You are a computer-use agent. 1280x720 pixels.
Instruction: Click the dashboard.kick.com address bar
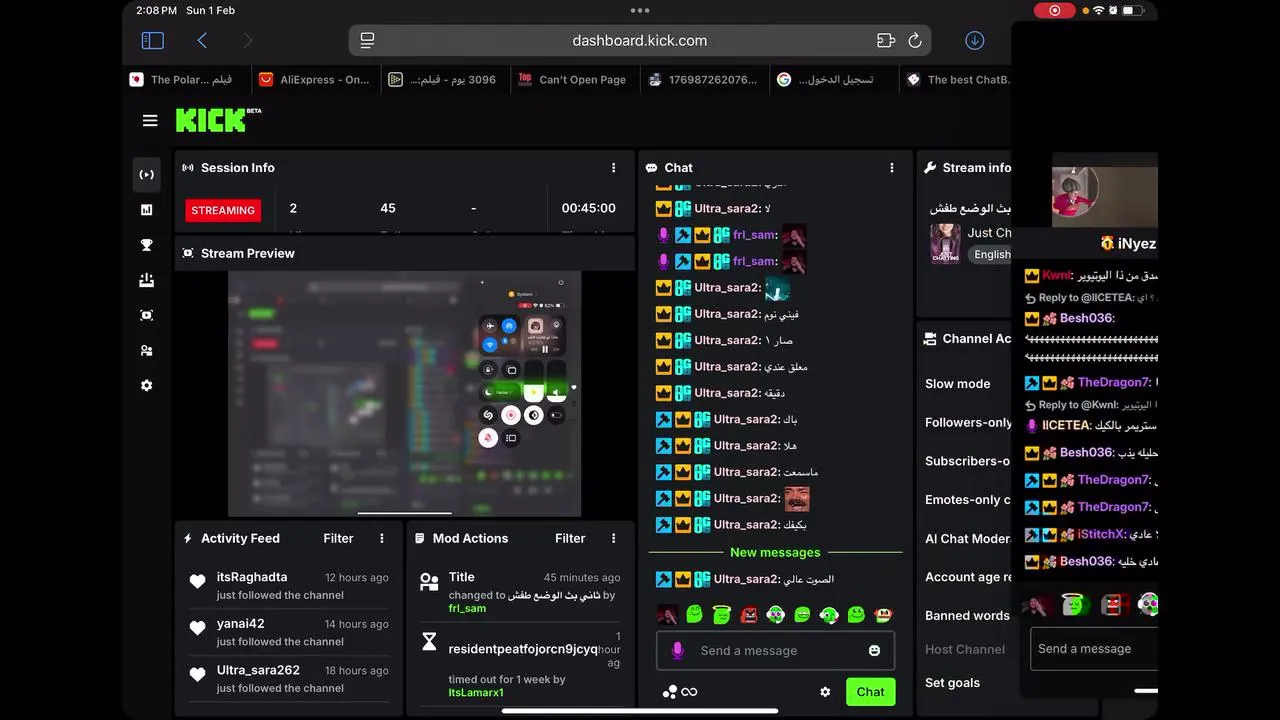(x=640, y=41)
